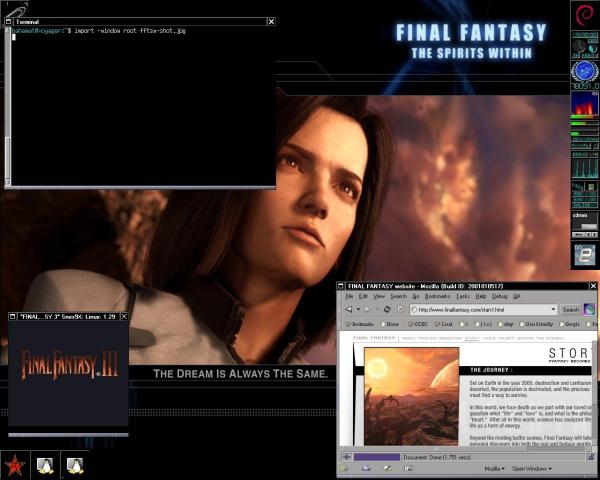Click the Forward arrow in Mozilla
Viewport: 600px width, 480px height.
coord(366,309)
